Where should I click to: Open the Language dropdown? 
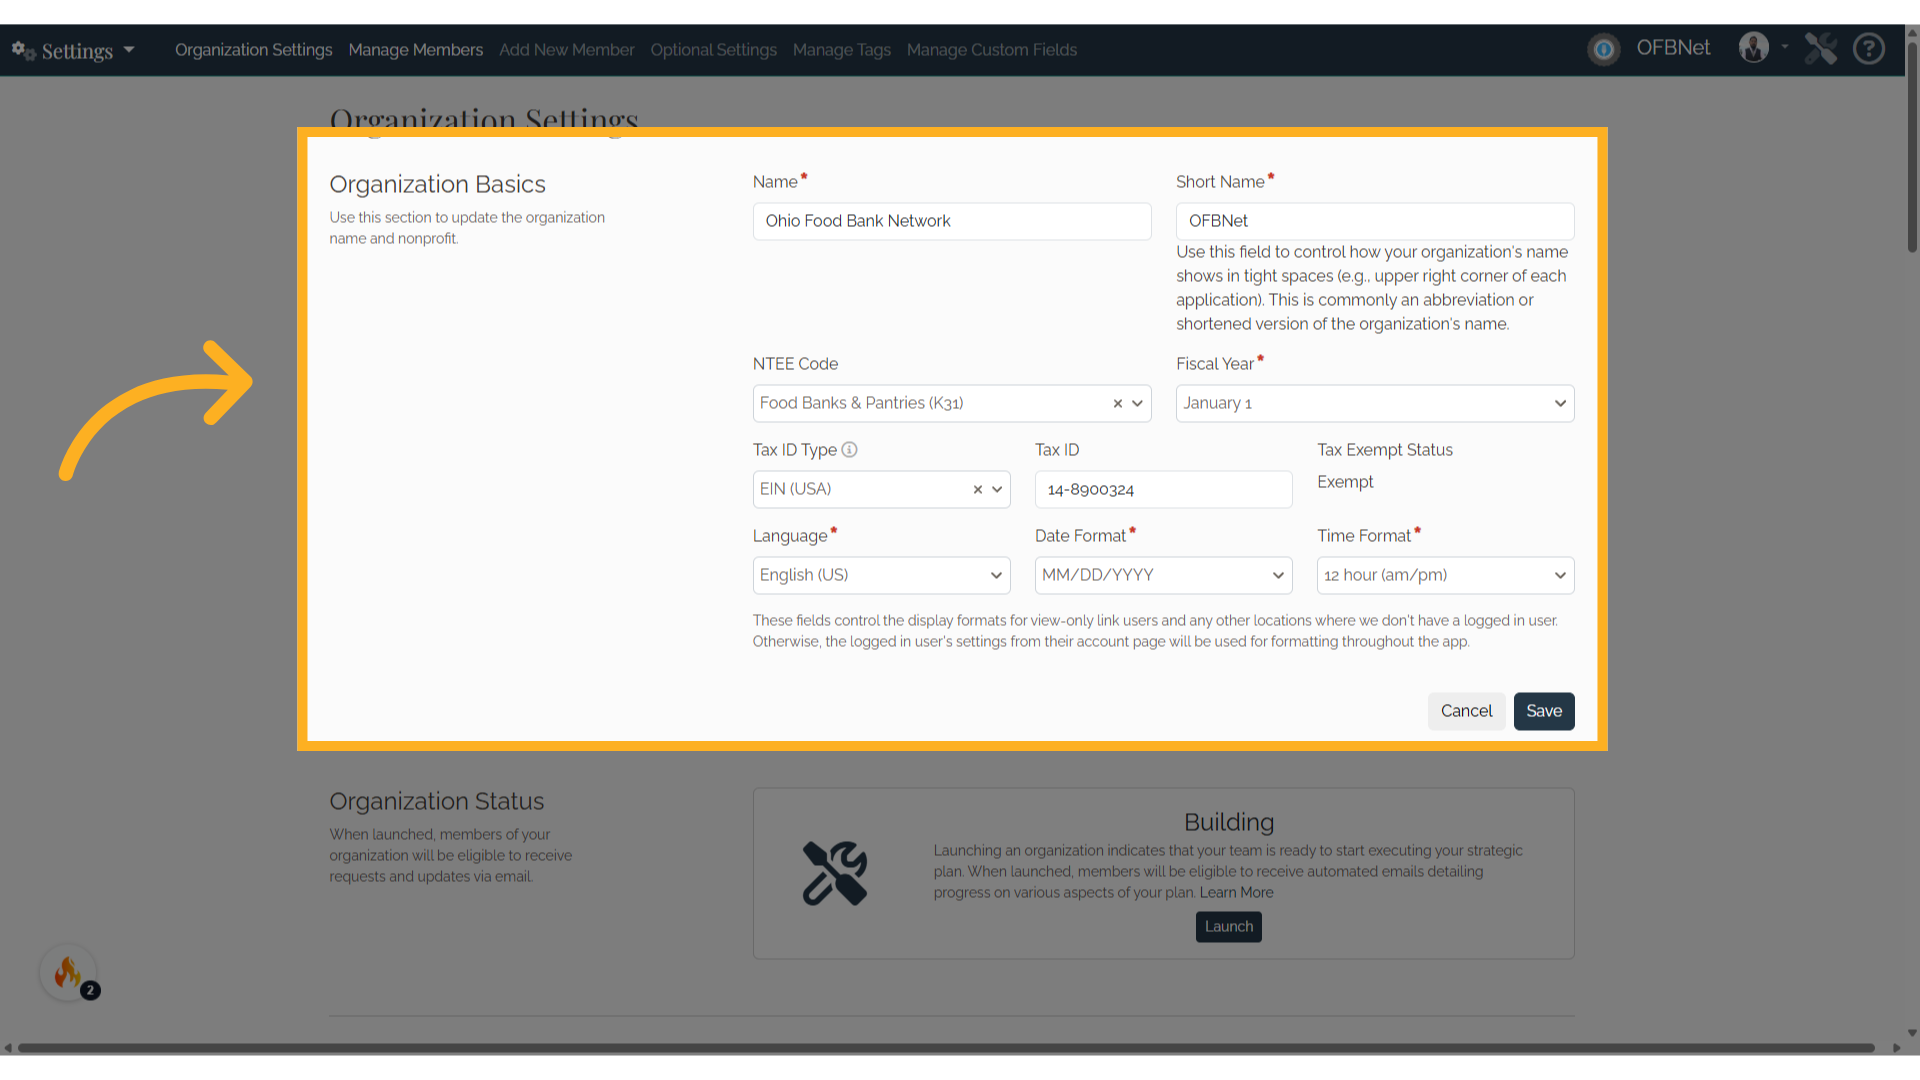coord(881,576)
